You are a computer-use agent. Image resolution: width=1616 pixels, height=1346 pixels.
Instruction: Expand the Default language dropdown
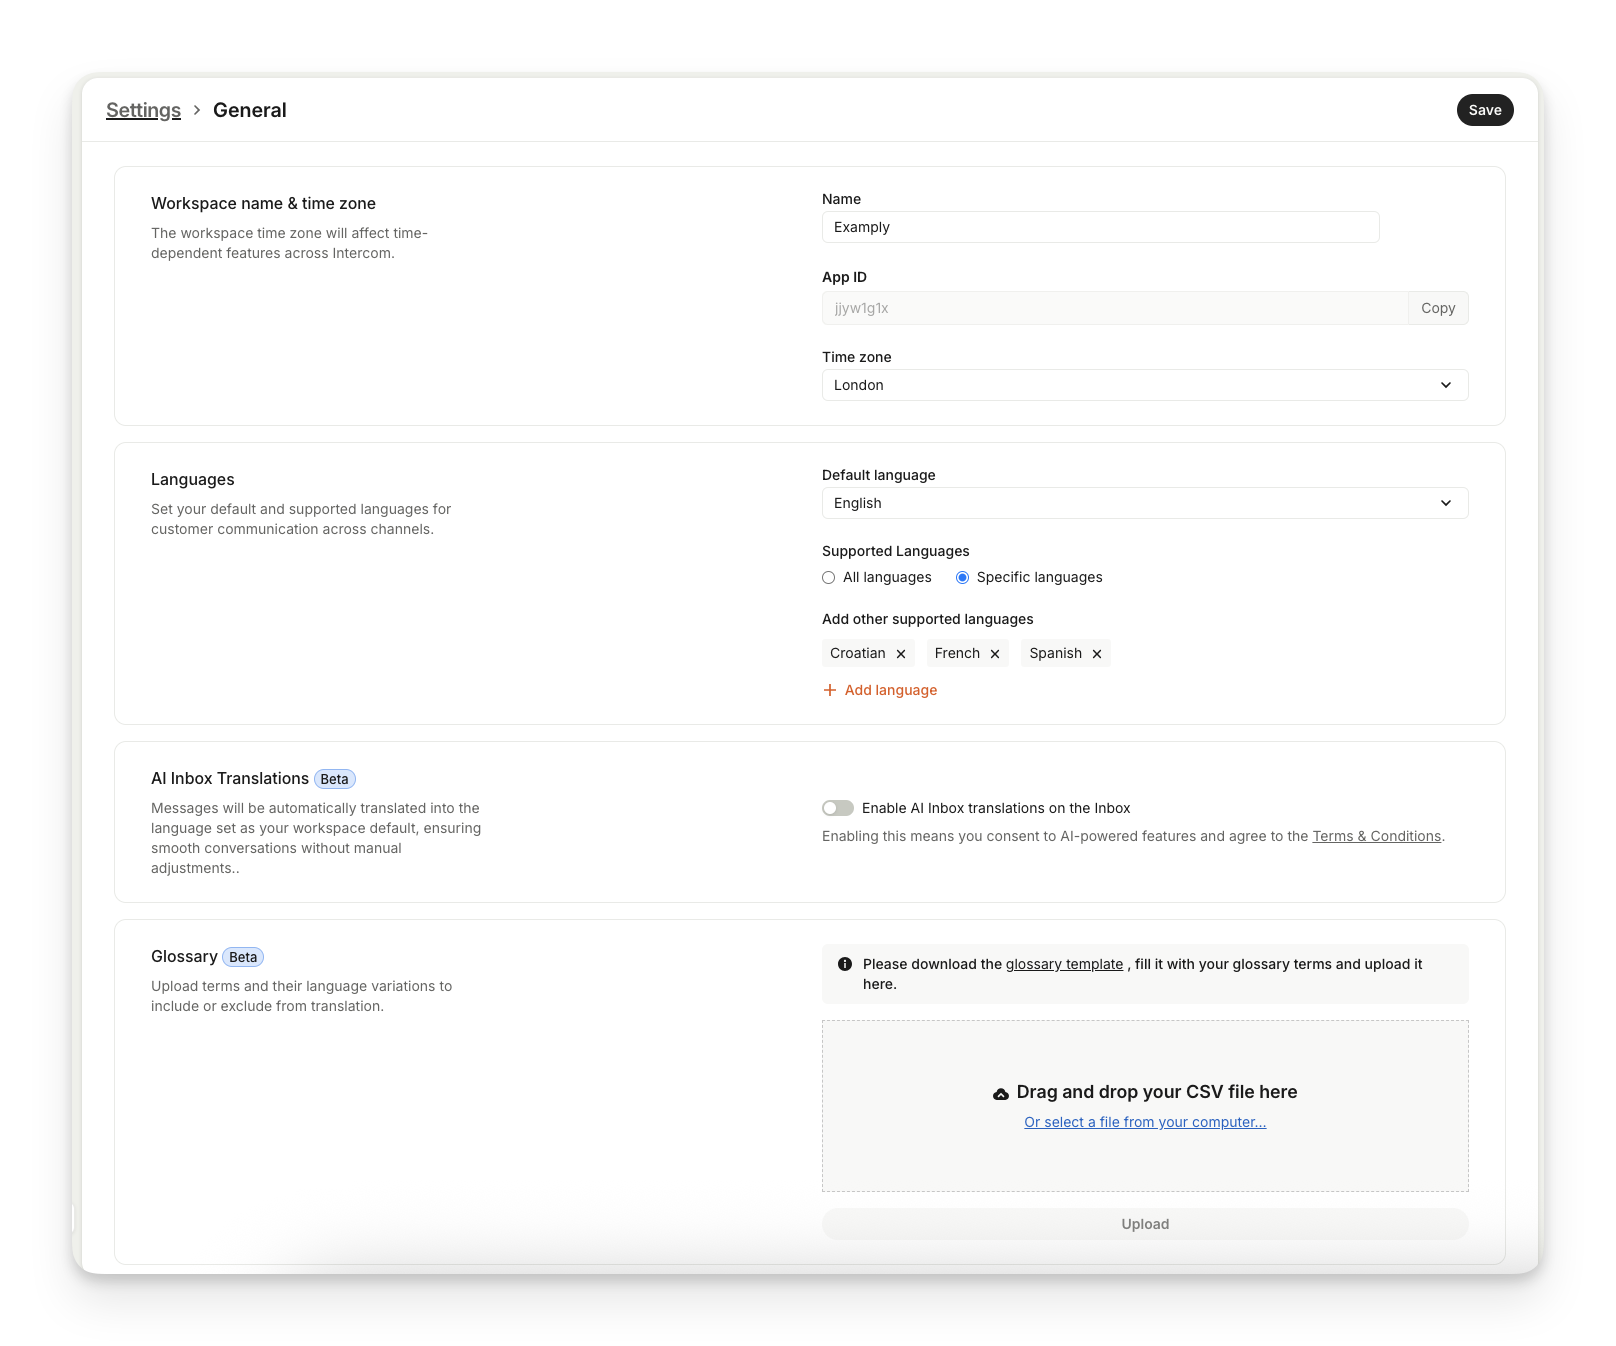coord(1144,503)
